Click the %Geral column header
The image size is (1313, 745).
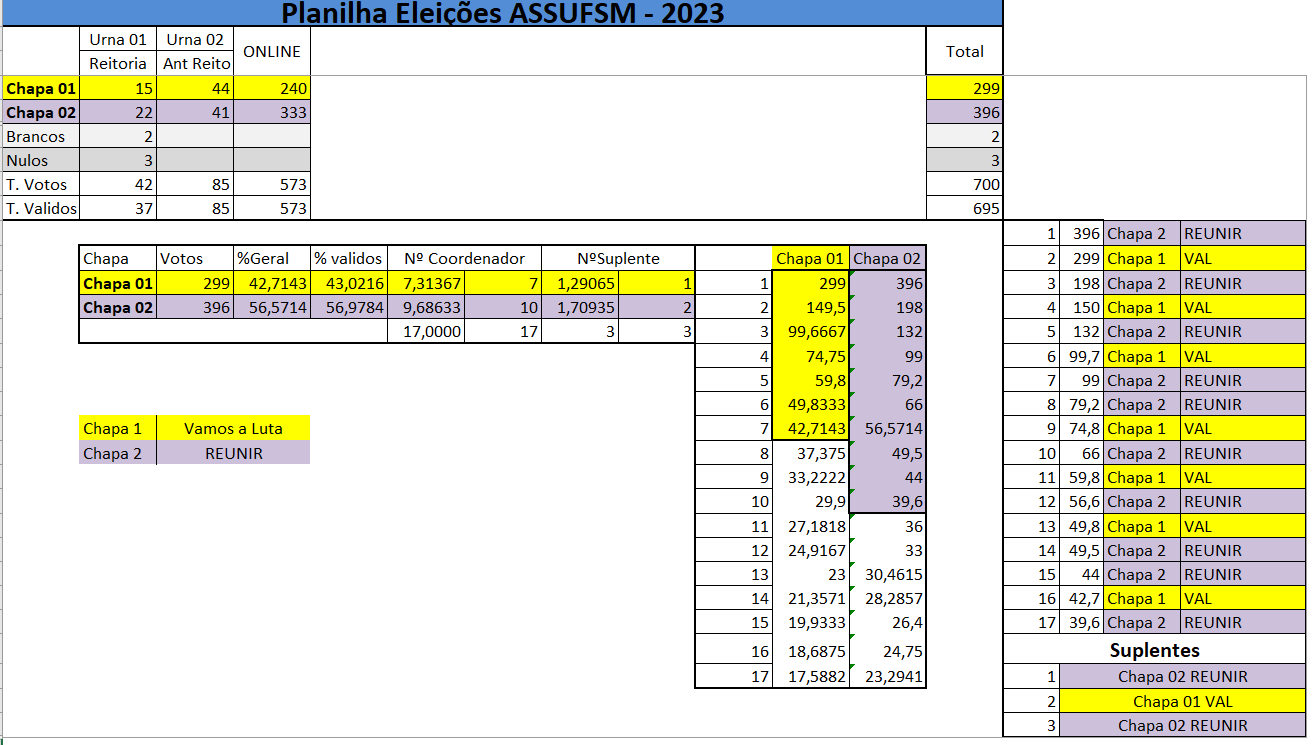coord(271,258)
